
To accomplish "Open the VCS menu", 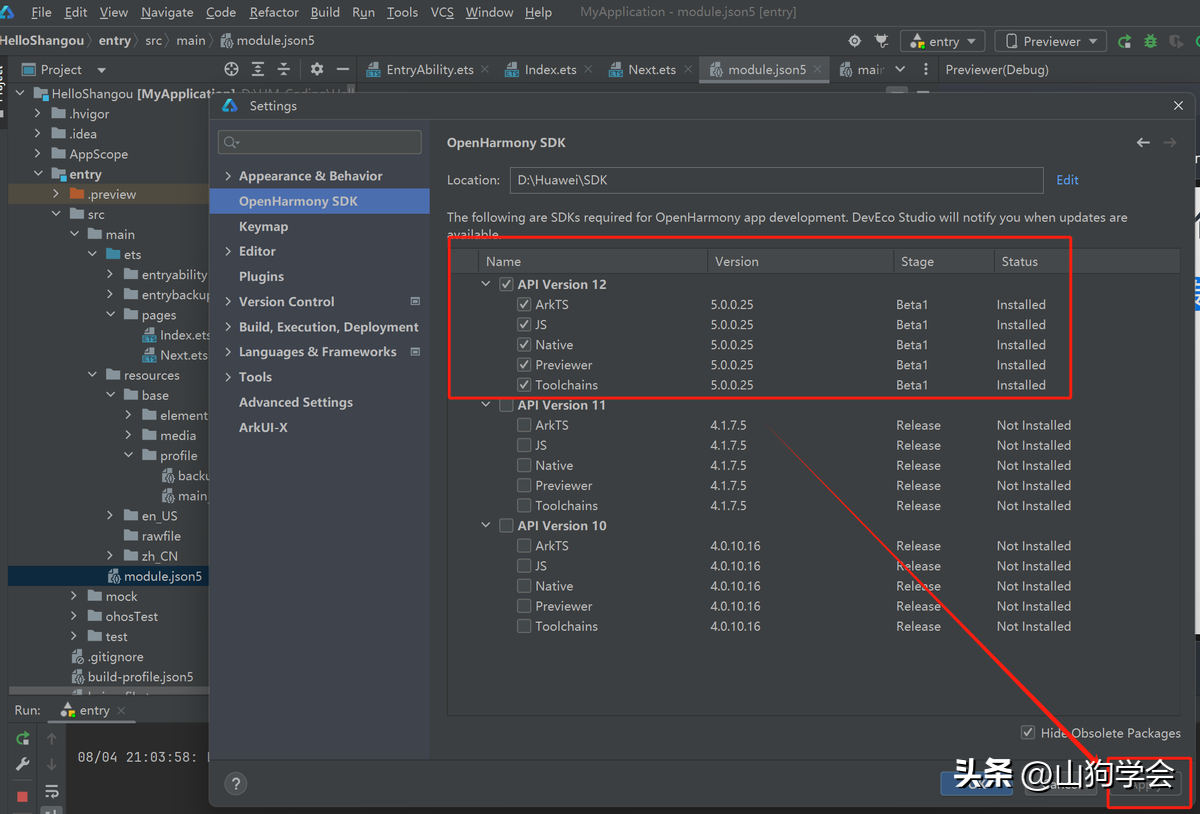I will 442,12.
